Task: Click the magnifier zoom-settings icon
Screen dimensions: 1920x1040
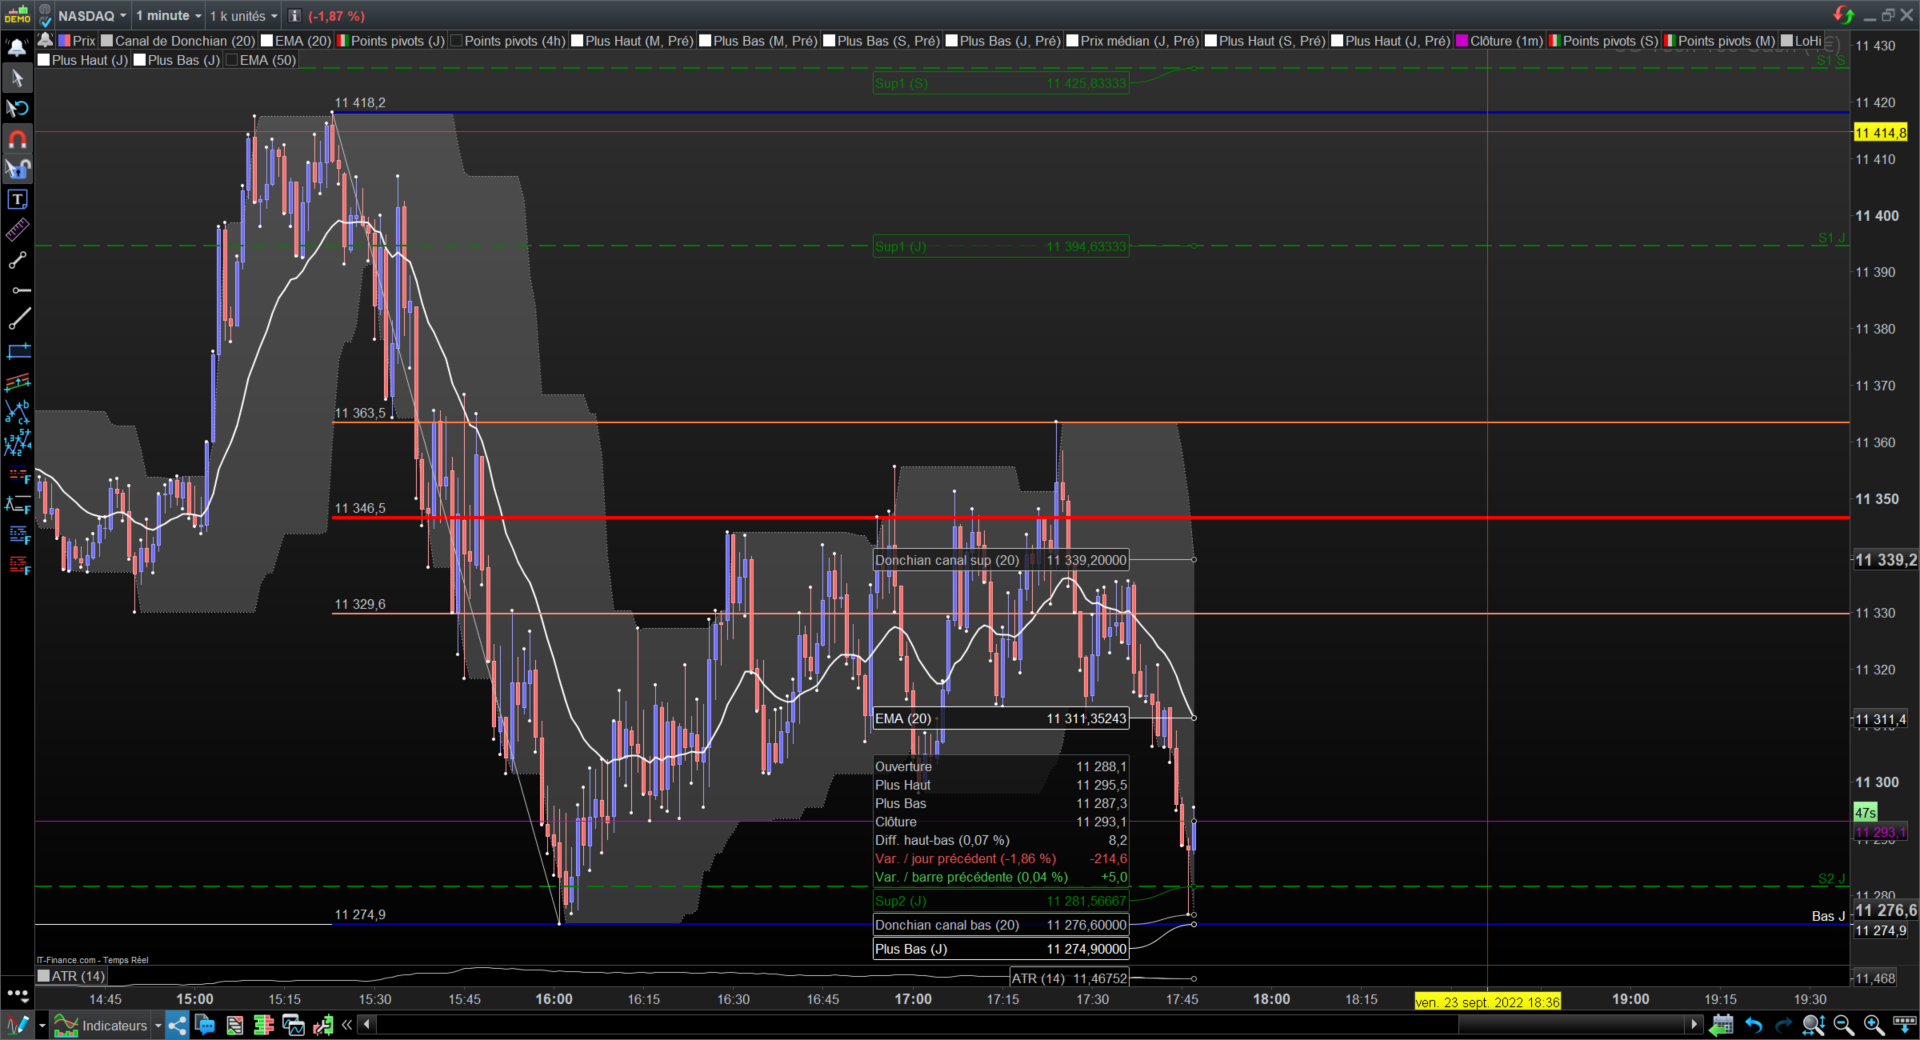Action: (1813, 1025)
